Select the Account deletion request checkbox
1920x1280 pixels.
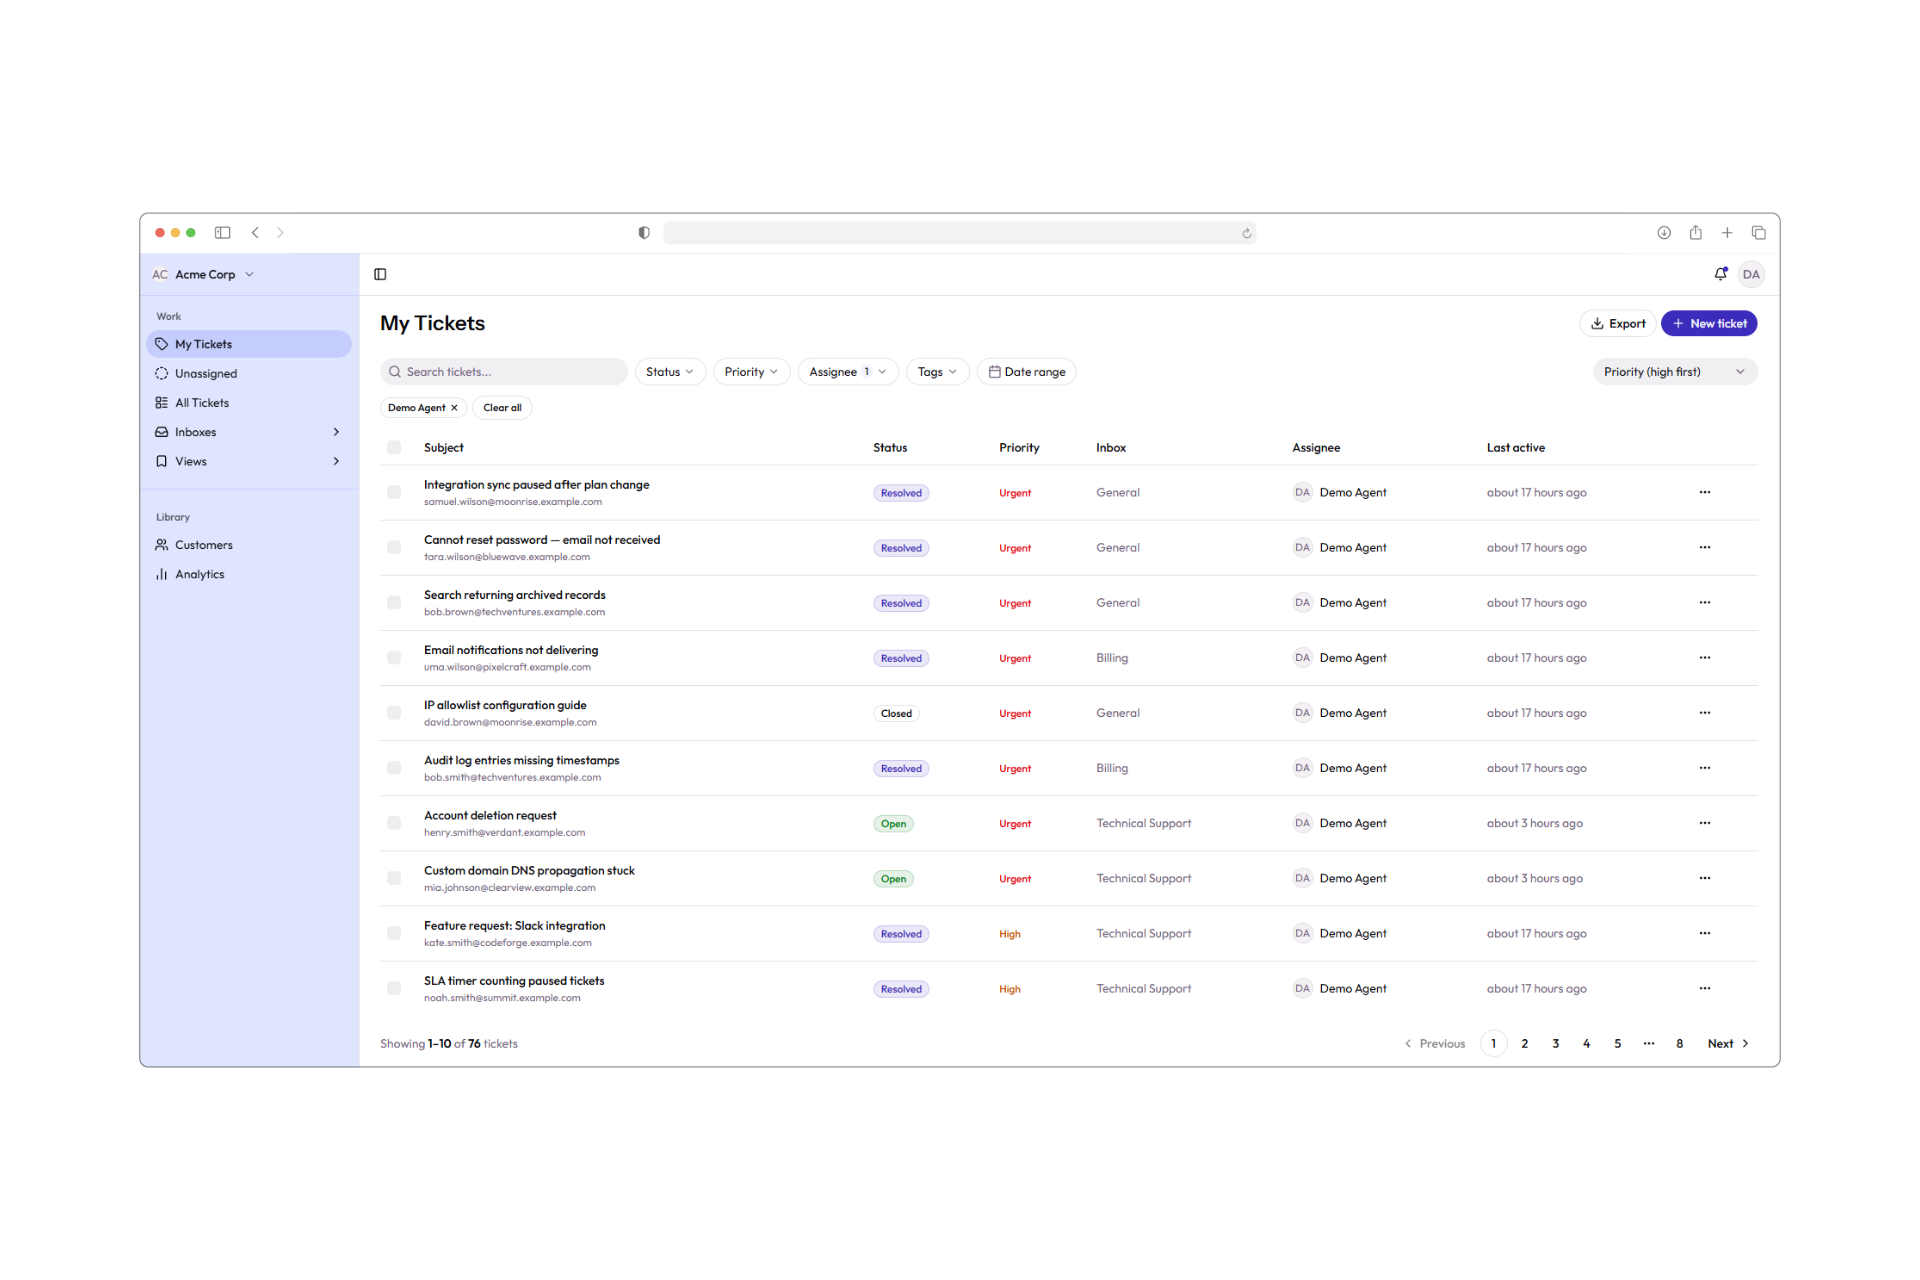(394, 823)
